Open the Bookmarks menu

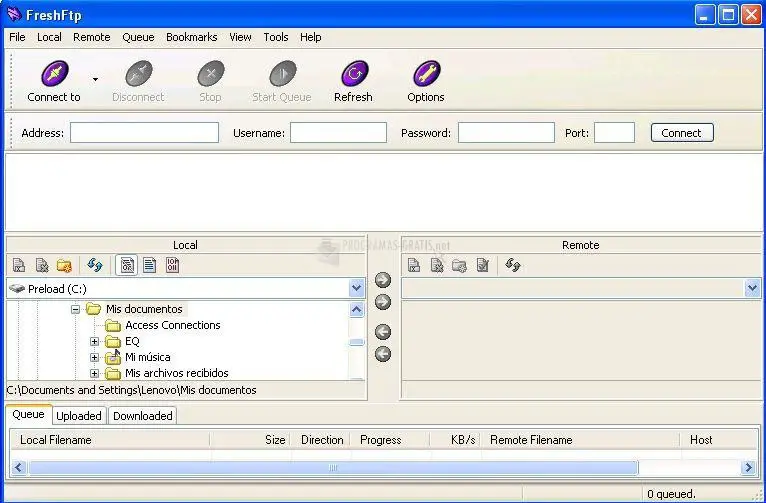tap(192, 37)
